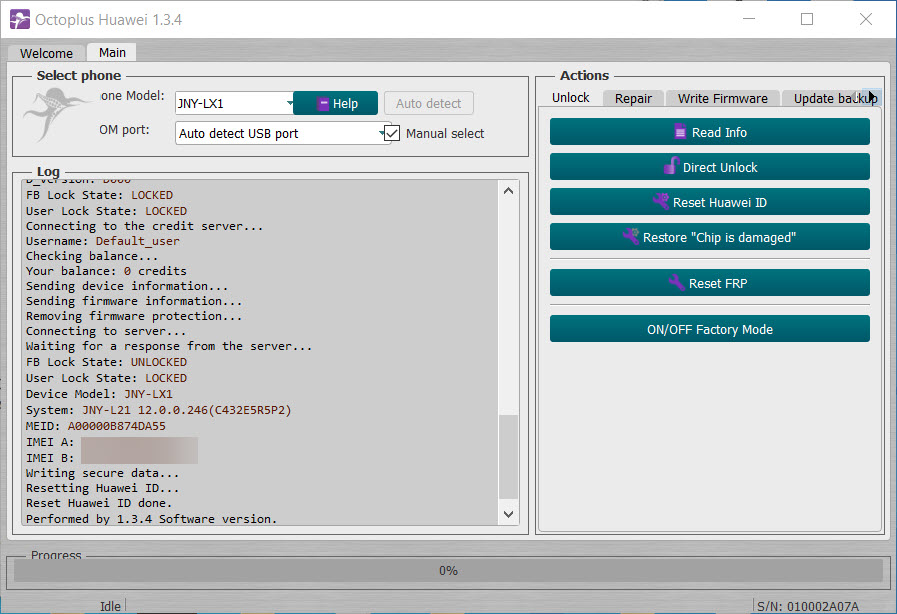This screenshot has width=897, height=614.
Task: Click the log scrollbar thumb
Action: point(509,457)
